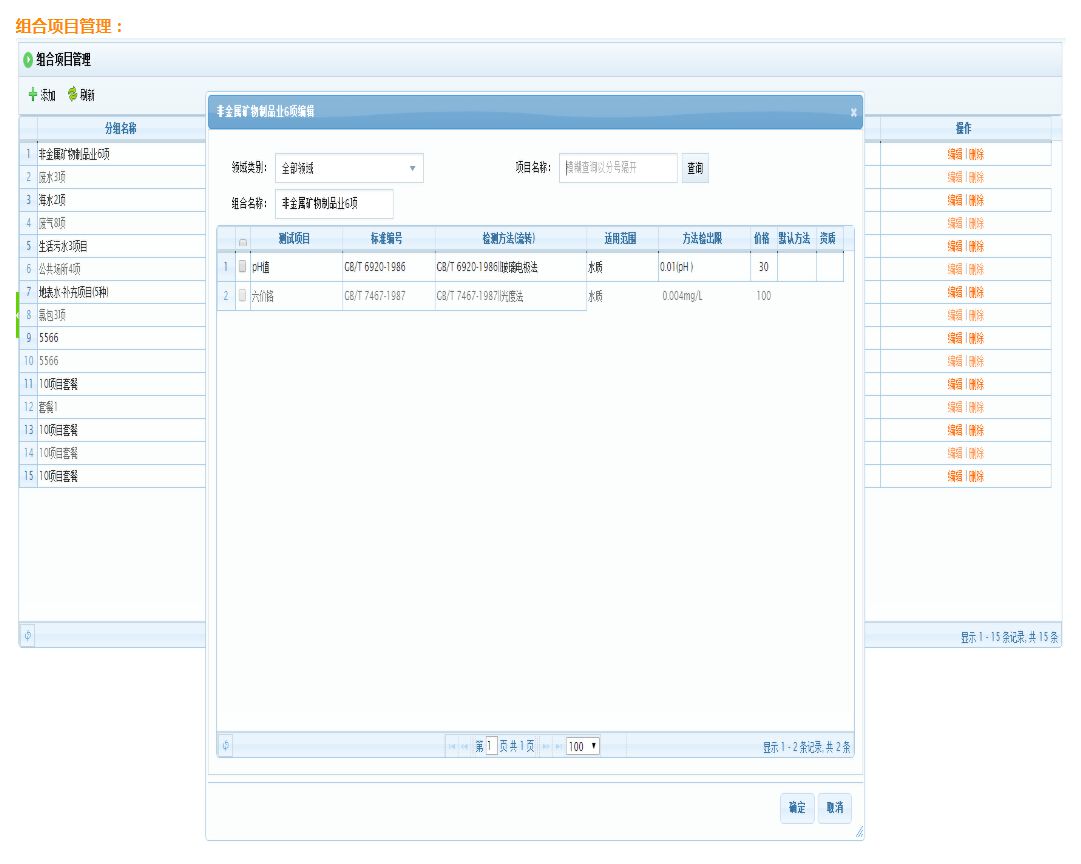
Task: Click the green 添加 plus icon
Action: pyautogui.click(x=33, y=95)
